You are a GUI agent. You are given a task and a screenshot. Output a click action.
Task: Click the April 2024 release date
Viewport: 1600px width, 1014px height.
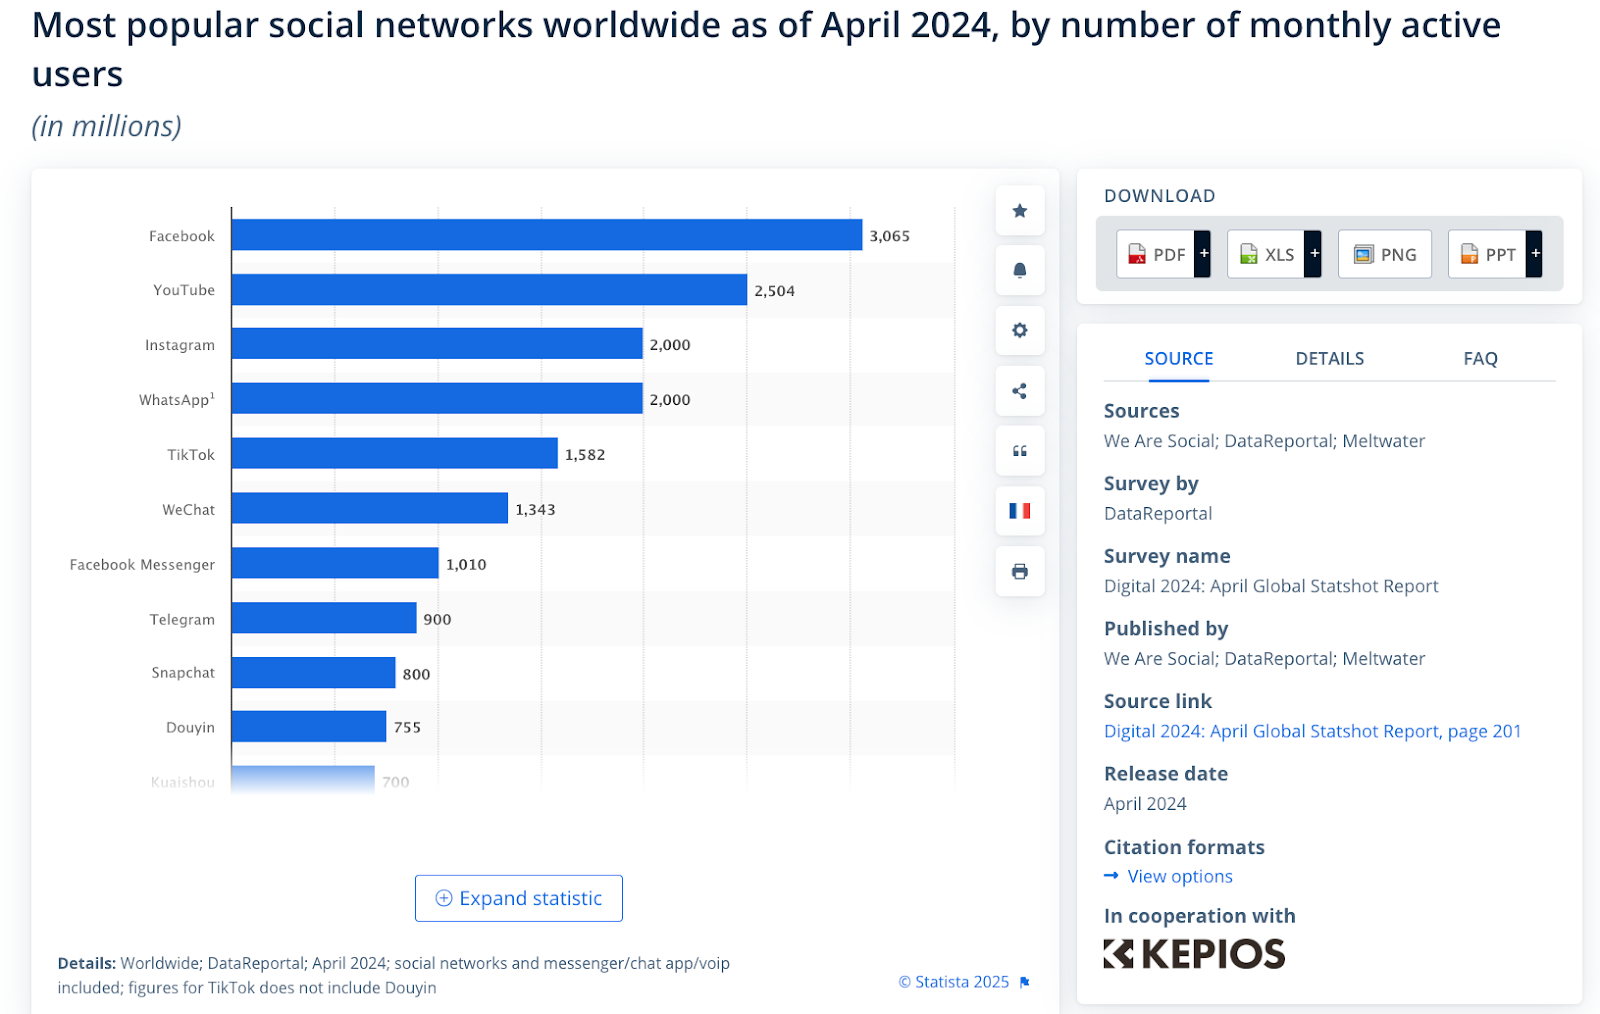pos(1145,804)
